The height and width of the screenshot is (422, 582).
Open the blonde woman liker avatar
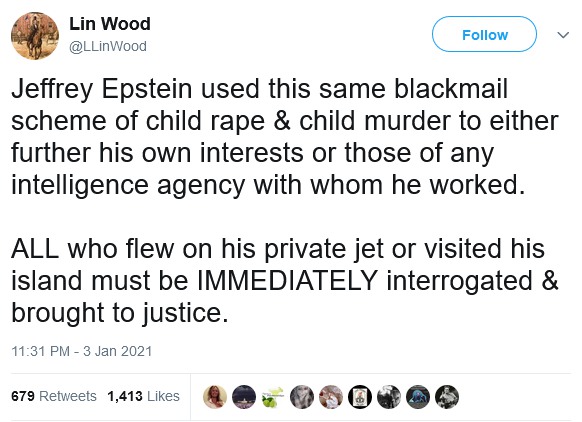tap(215, 397)
